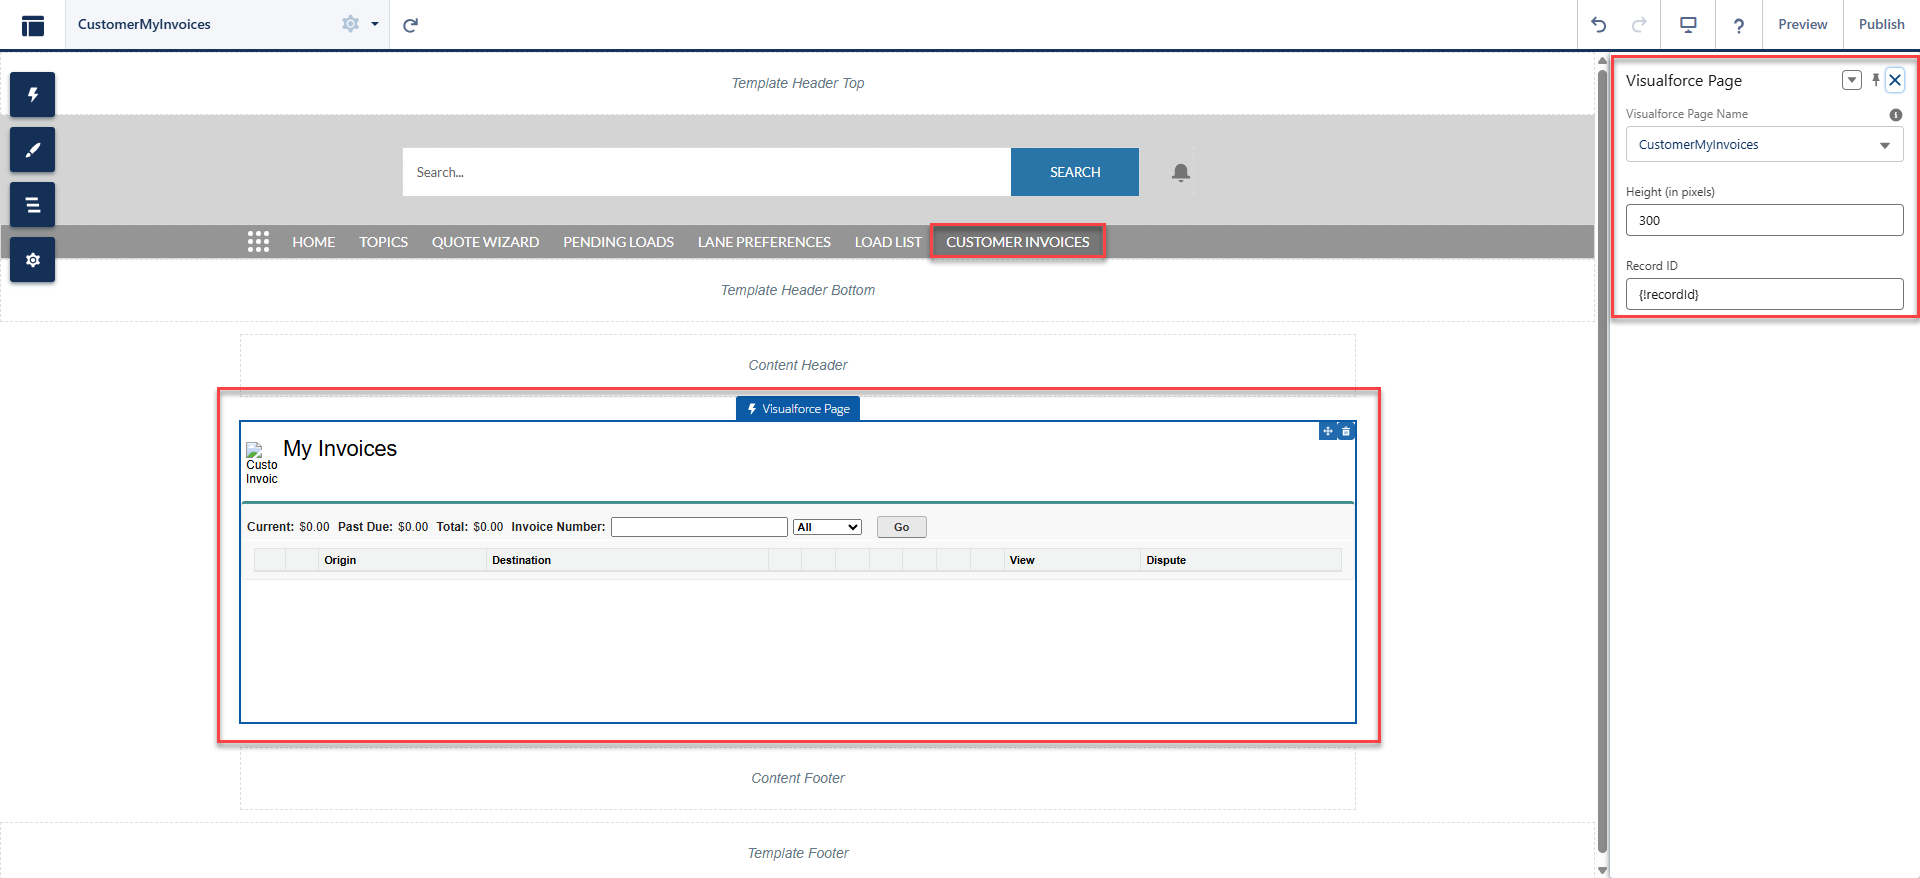Click the Height in pixels field
The height and width of the screenshot is (878, 1920).
(1764, 220)
